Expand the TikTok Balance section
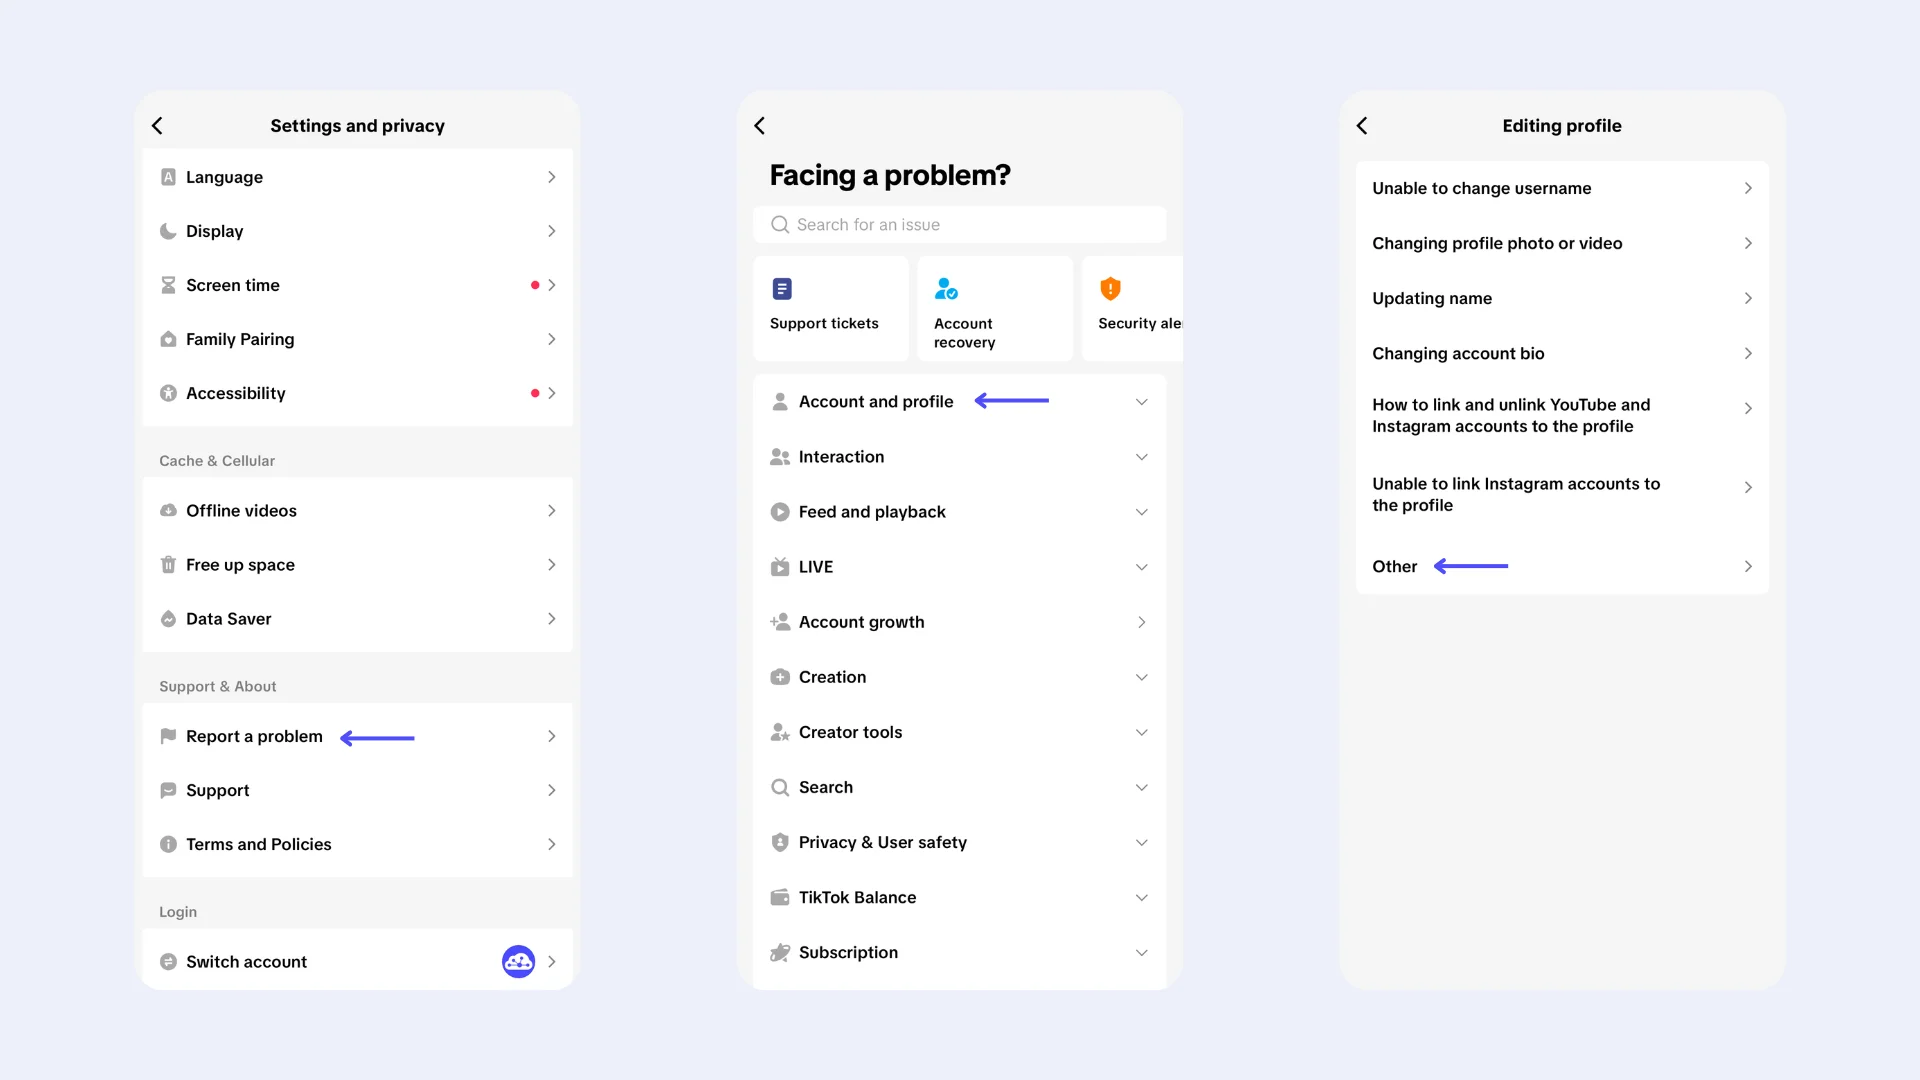Image resolution: width=1920 pixels, height=1080 pixels. pos(960,898)
